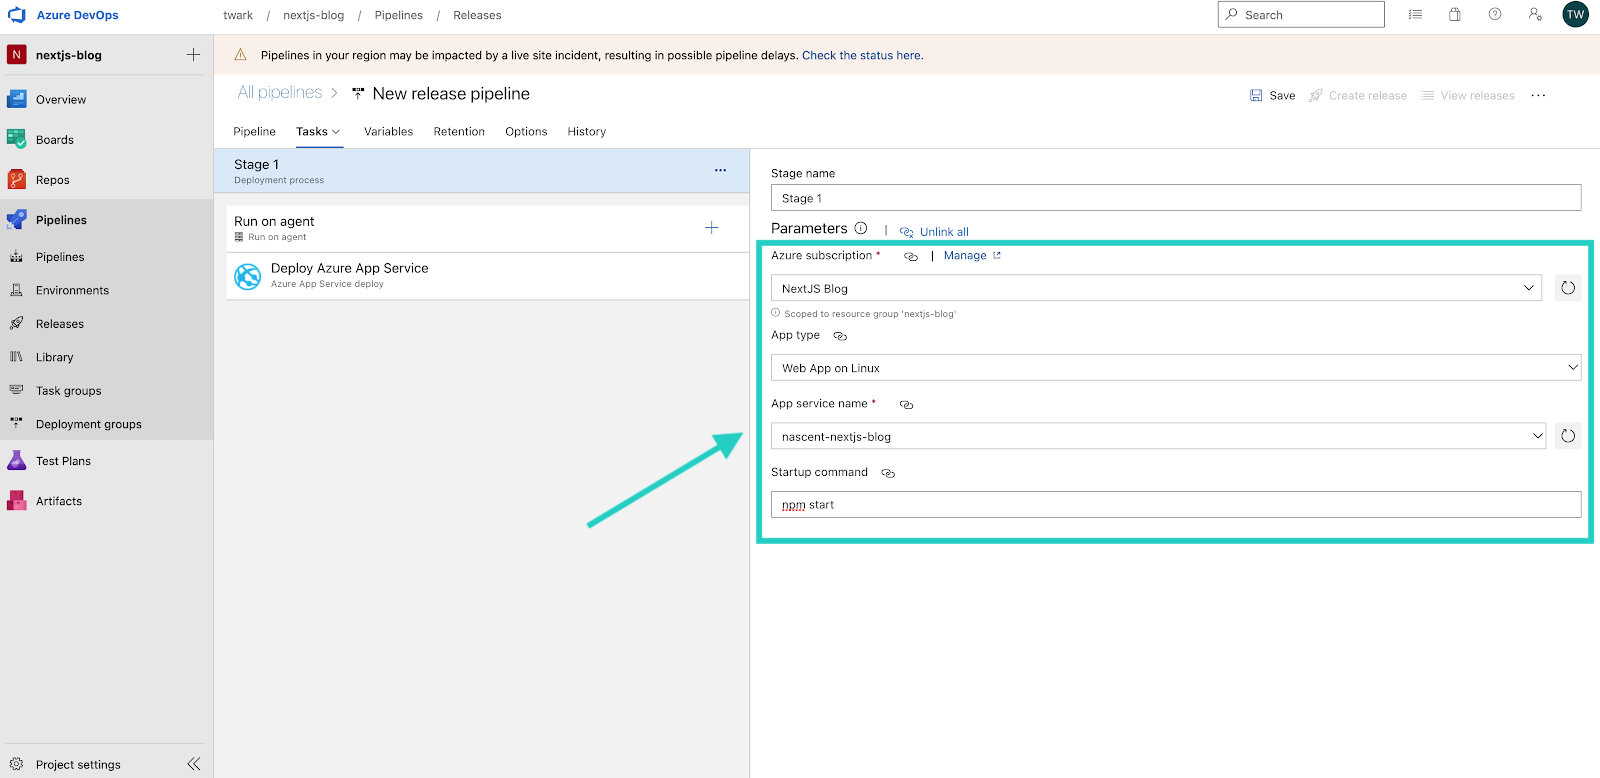Viewport: 1600px width, 778px height.
Task: Select the Deploy Azure App Service task
Action: [488, 276]
